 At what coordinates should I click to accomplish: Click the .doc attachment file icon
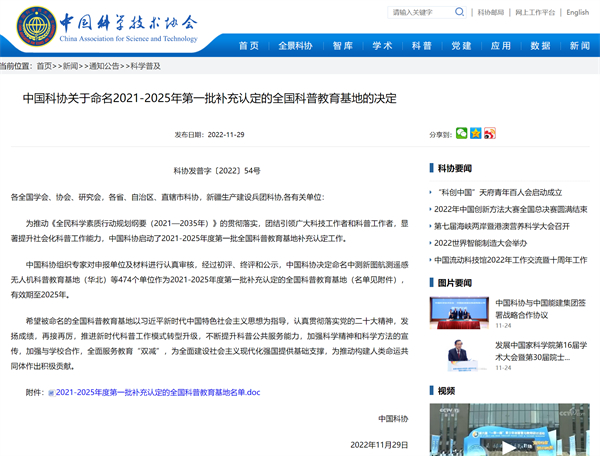pos(52,393)
